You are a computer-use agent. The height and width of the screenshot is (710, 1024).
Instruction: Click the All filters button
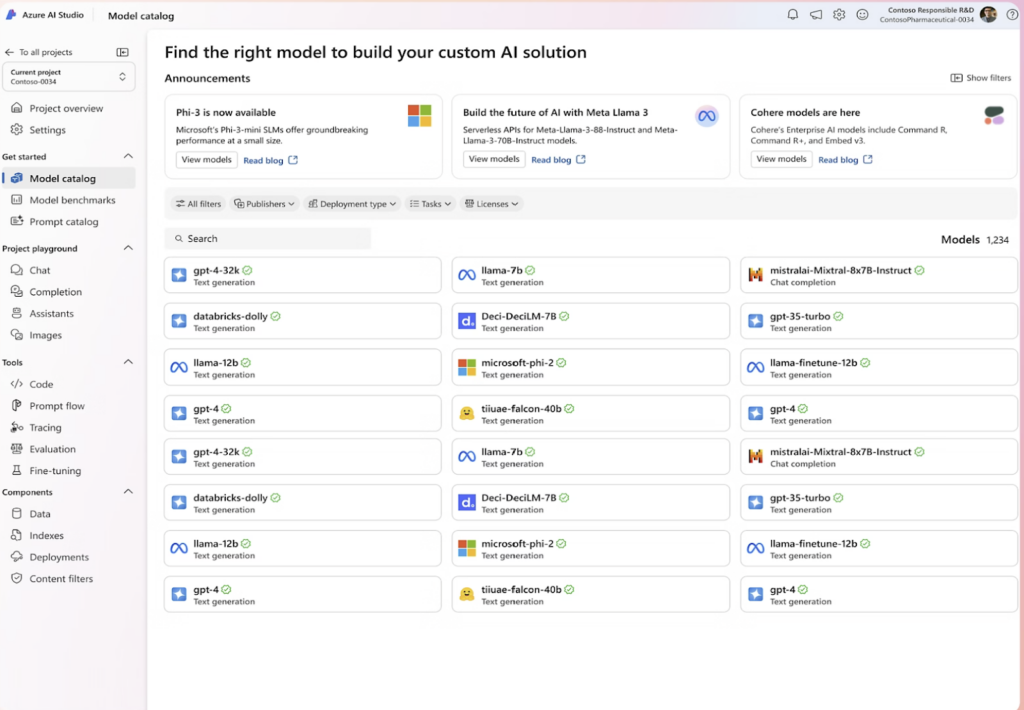(x=198, y=204)
